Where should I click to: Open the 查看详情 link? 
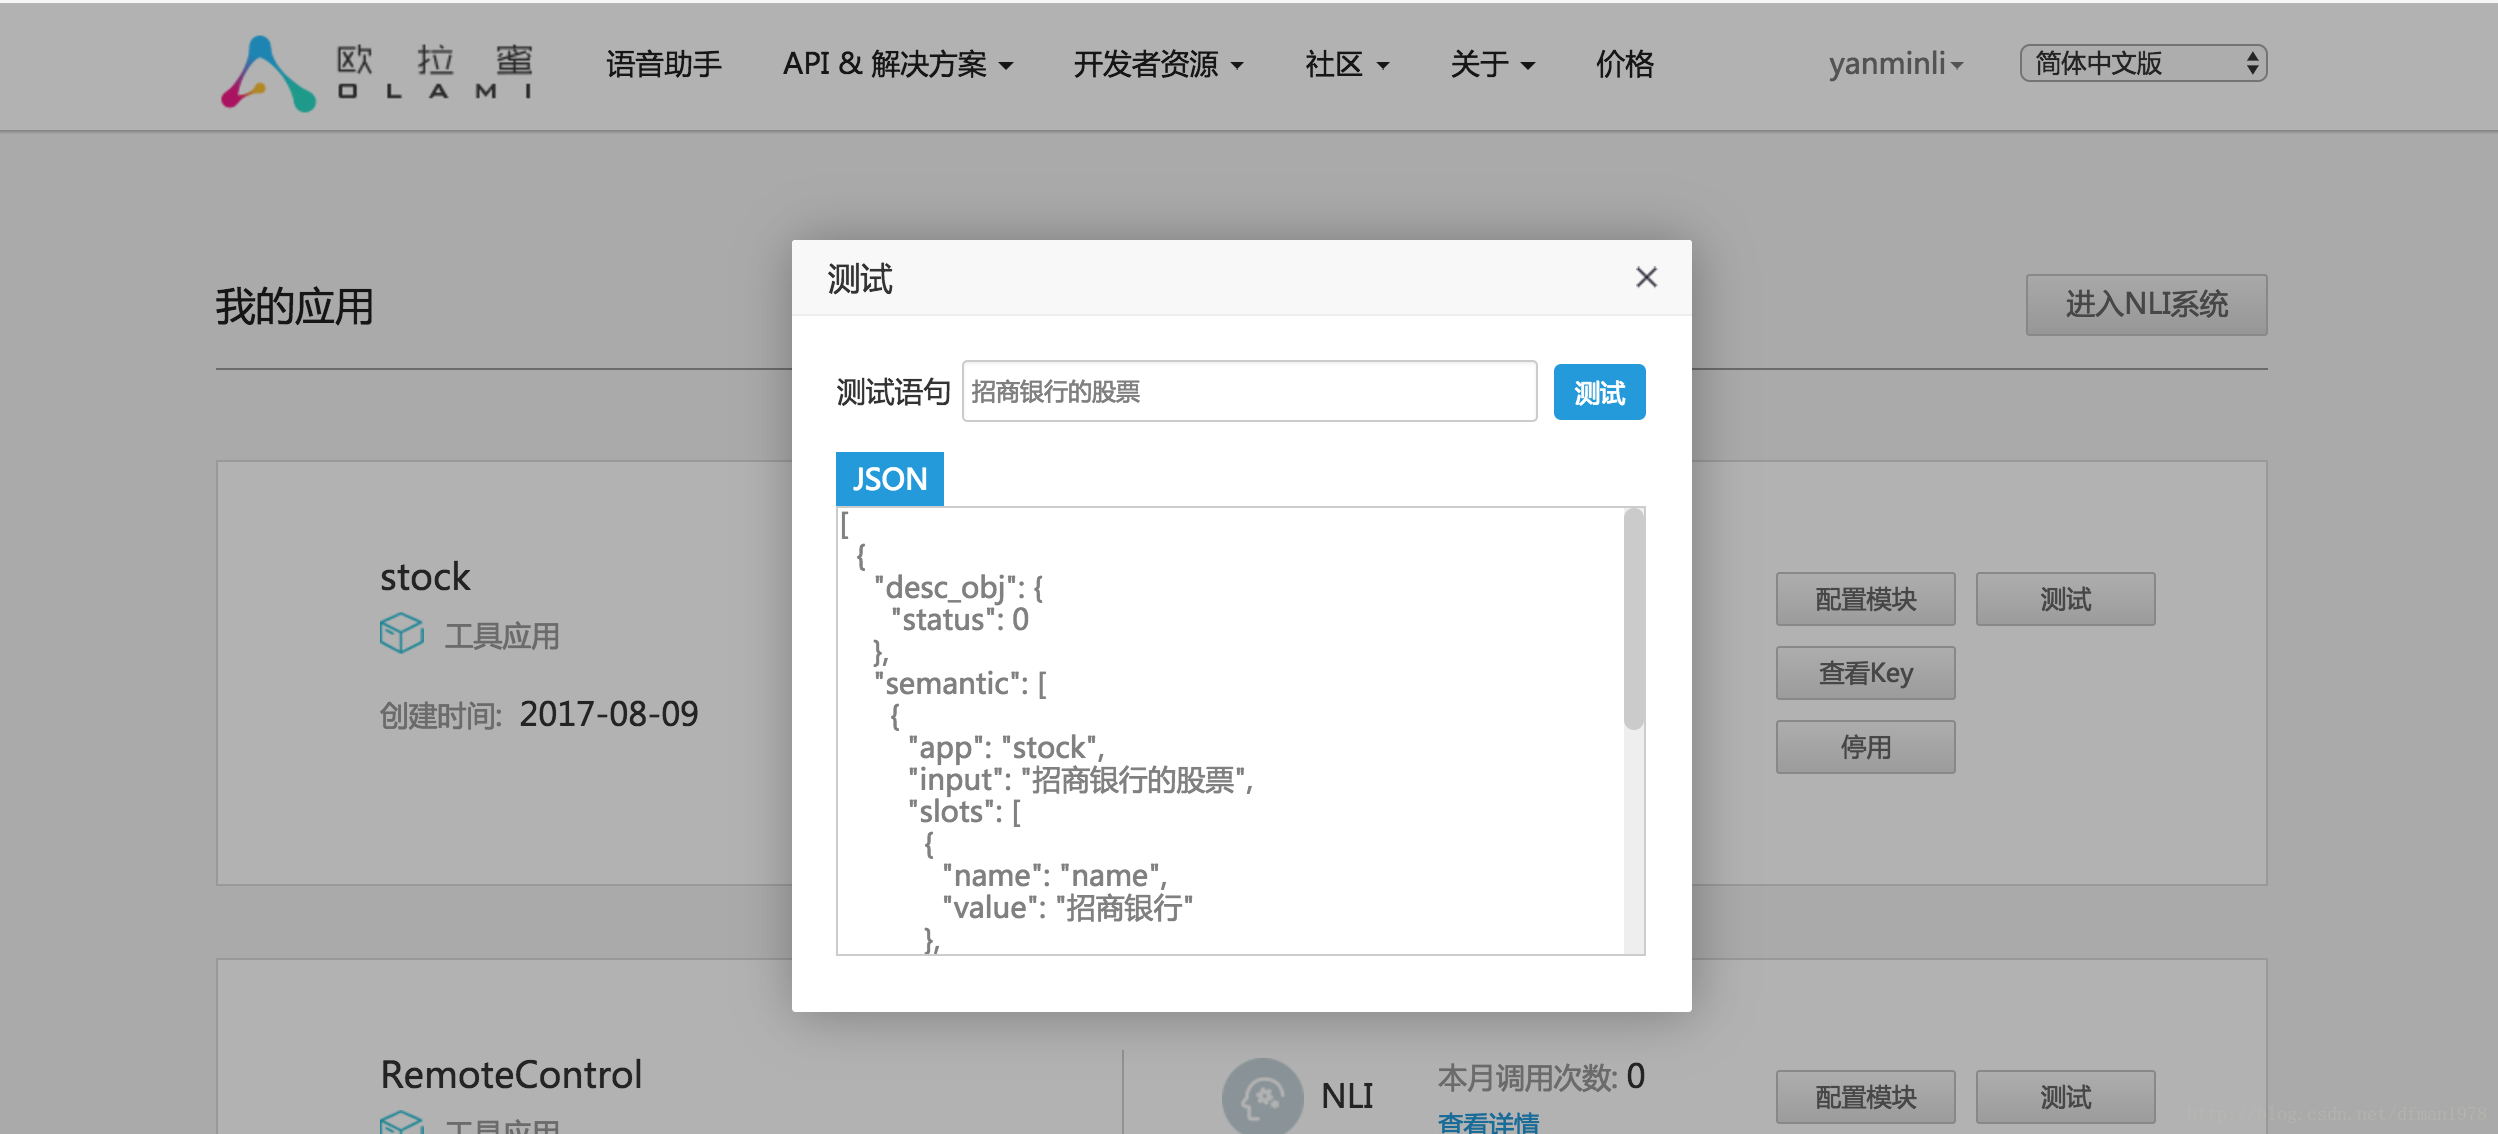1488,1122
